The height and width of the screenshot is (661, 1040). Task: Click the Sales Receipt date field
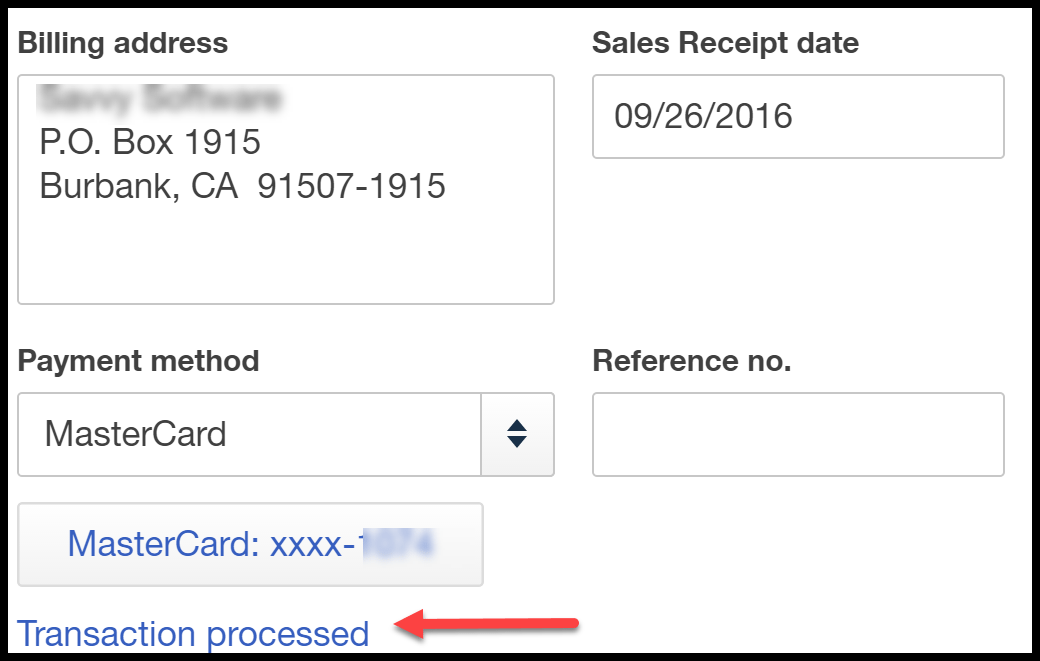coord(797,116)
